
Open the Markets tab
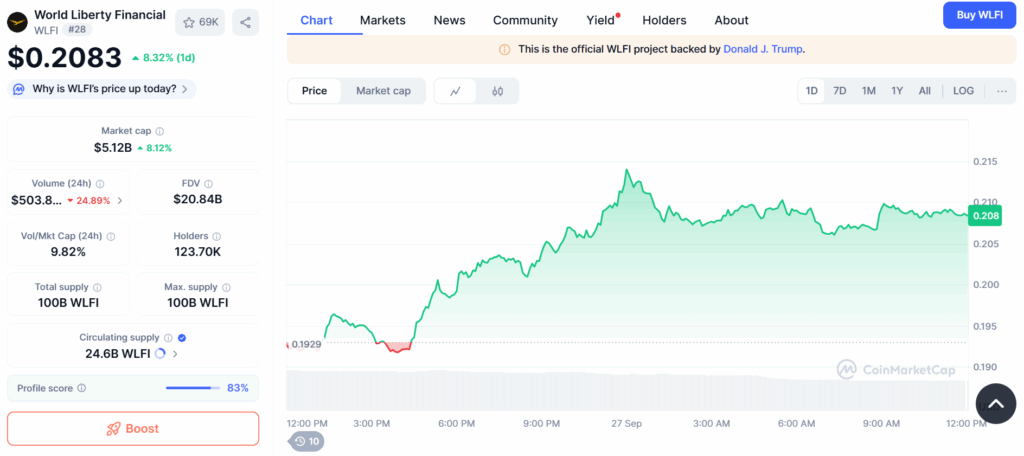(383, 20)
